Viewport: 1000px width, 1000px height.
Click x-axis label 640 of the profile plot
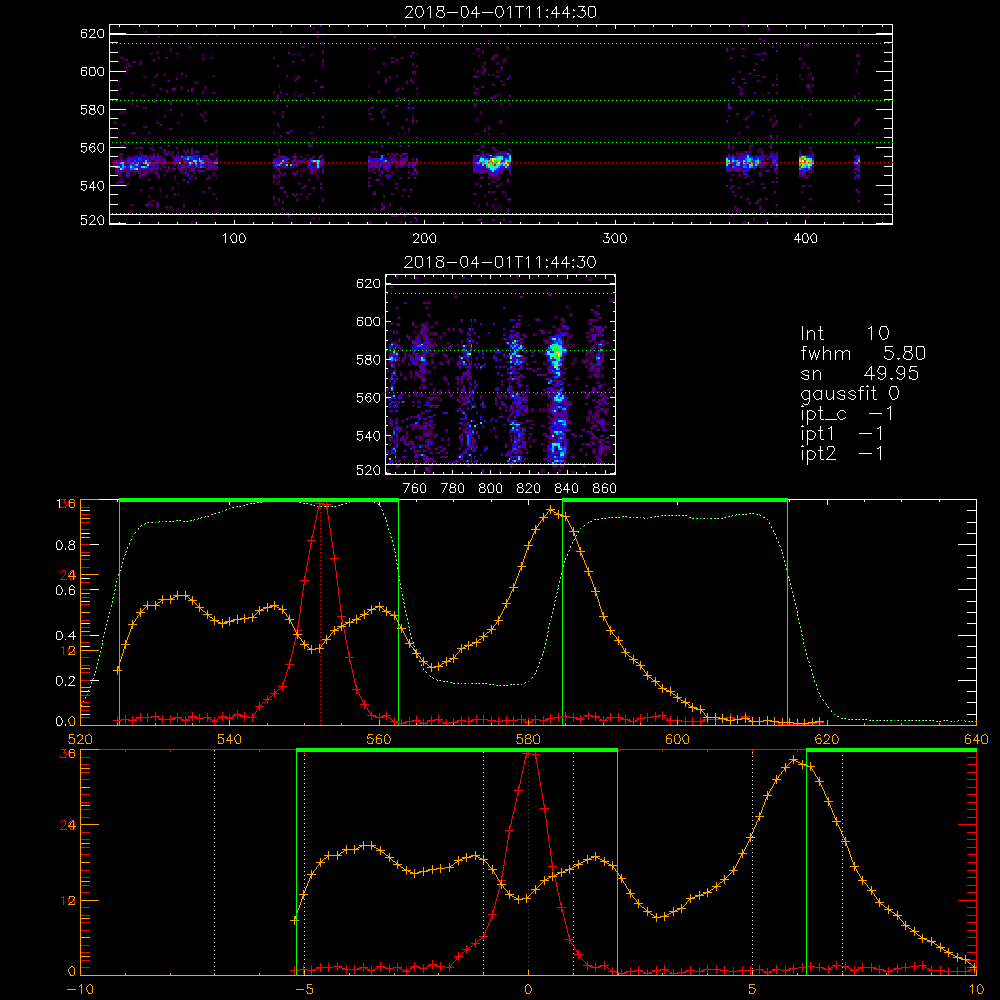point(976,740)
